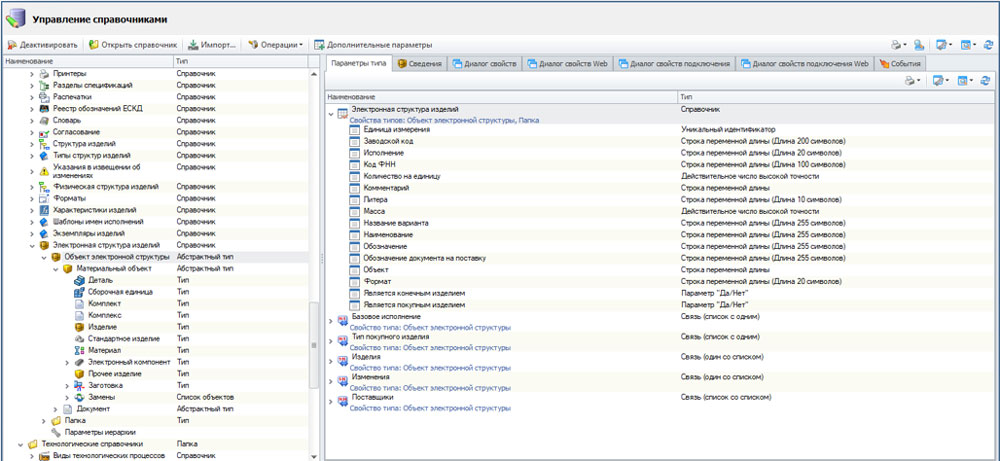Select the Деталь type icon in tree

coord(80,280)
